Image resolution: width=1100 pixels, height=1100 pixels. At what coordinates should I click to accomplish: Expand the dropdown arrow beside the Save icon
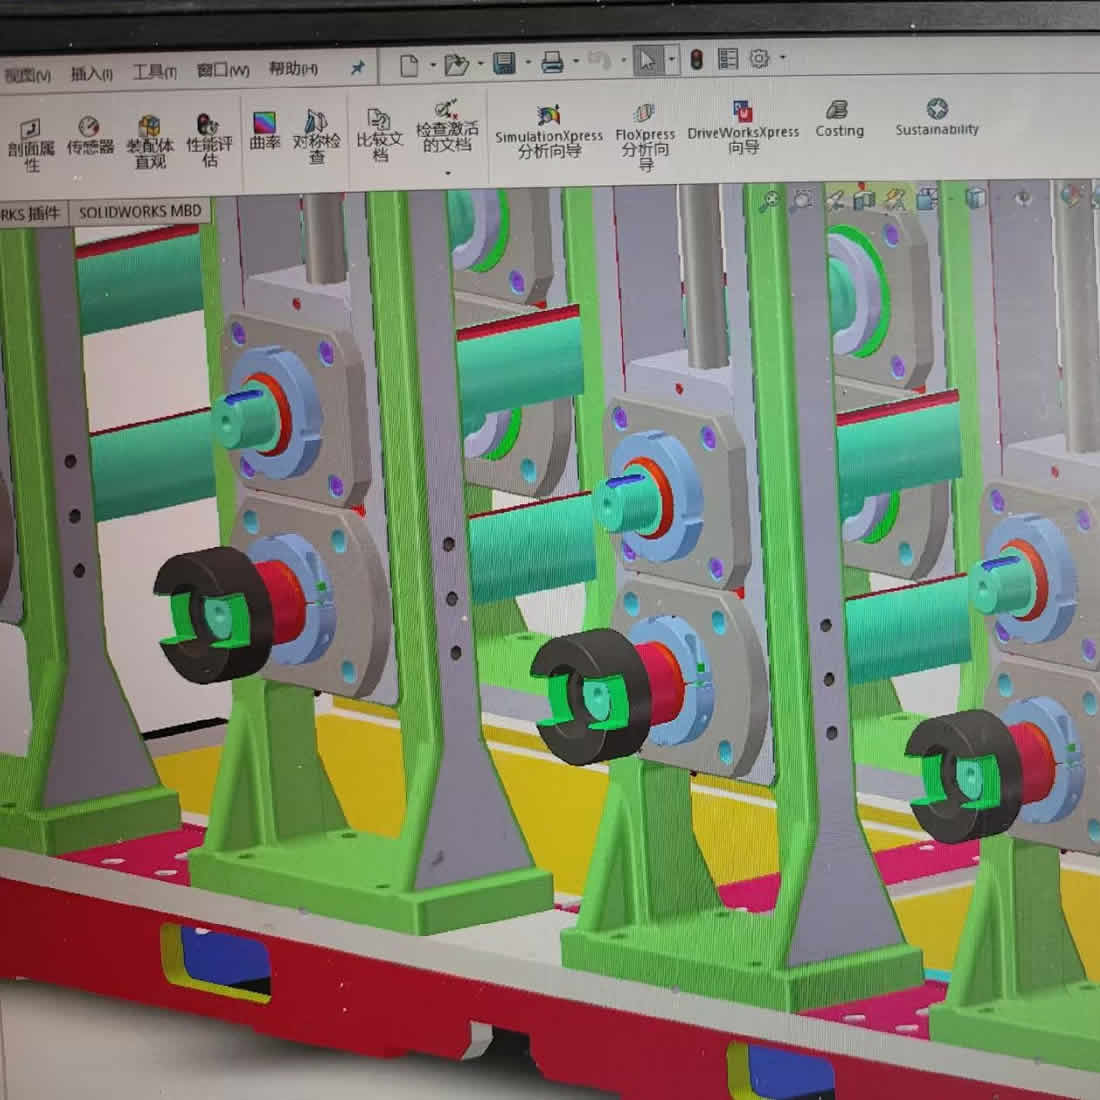click(528, 64)
